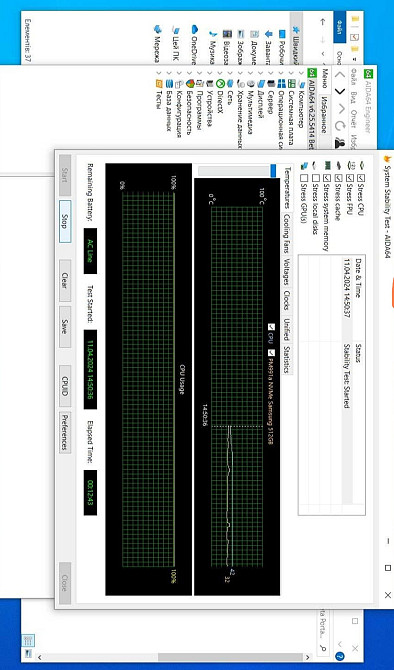This screenshot has height=670, width=394.
Task: Open Цей ПК icon in Explorer sidebar
Action: 176,29
